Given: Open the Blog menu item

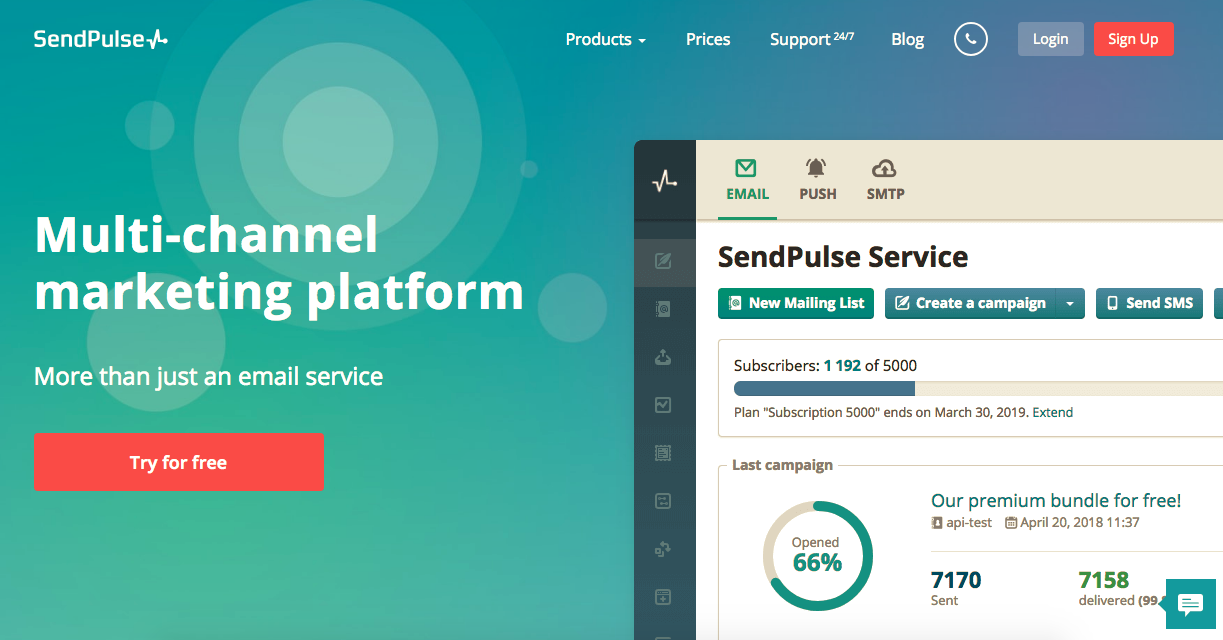Looking at the screenshot, I should click(907, 40).
